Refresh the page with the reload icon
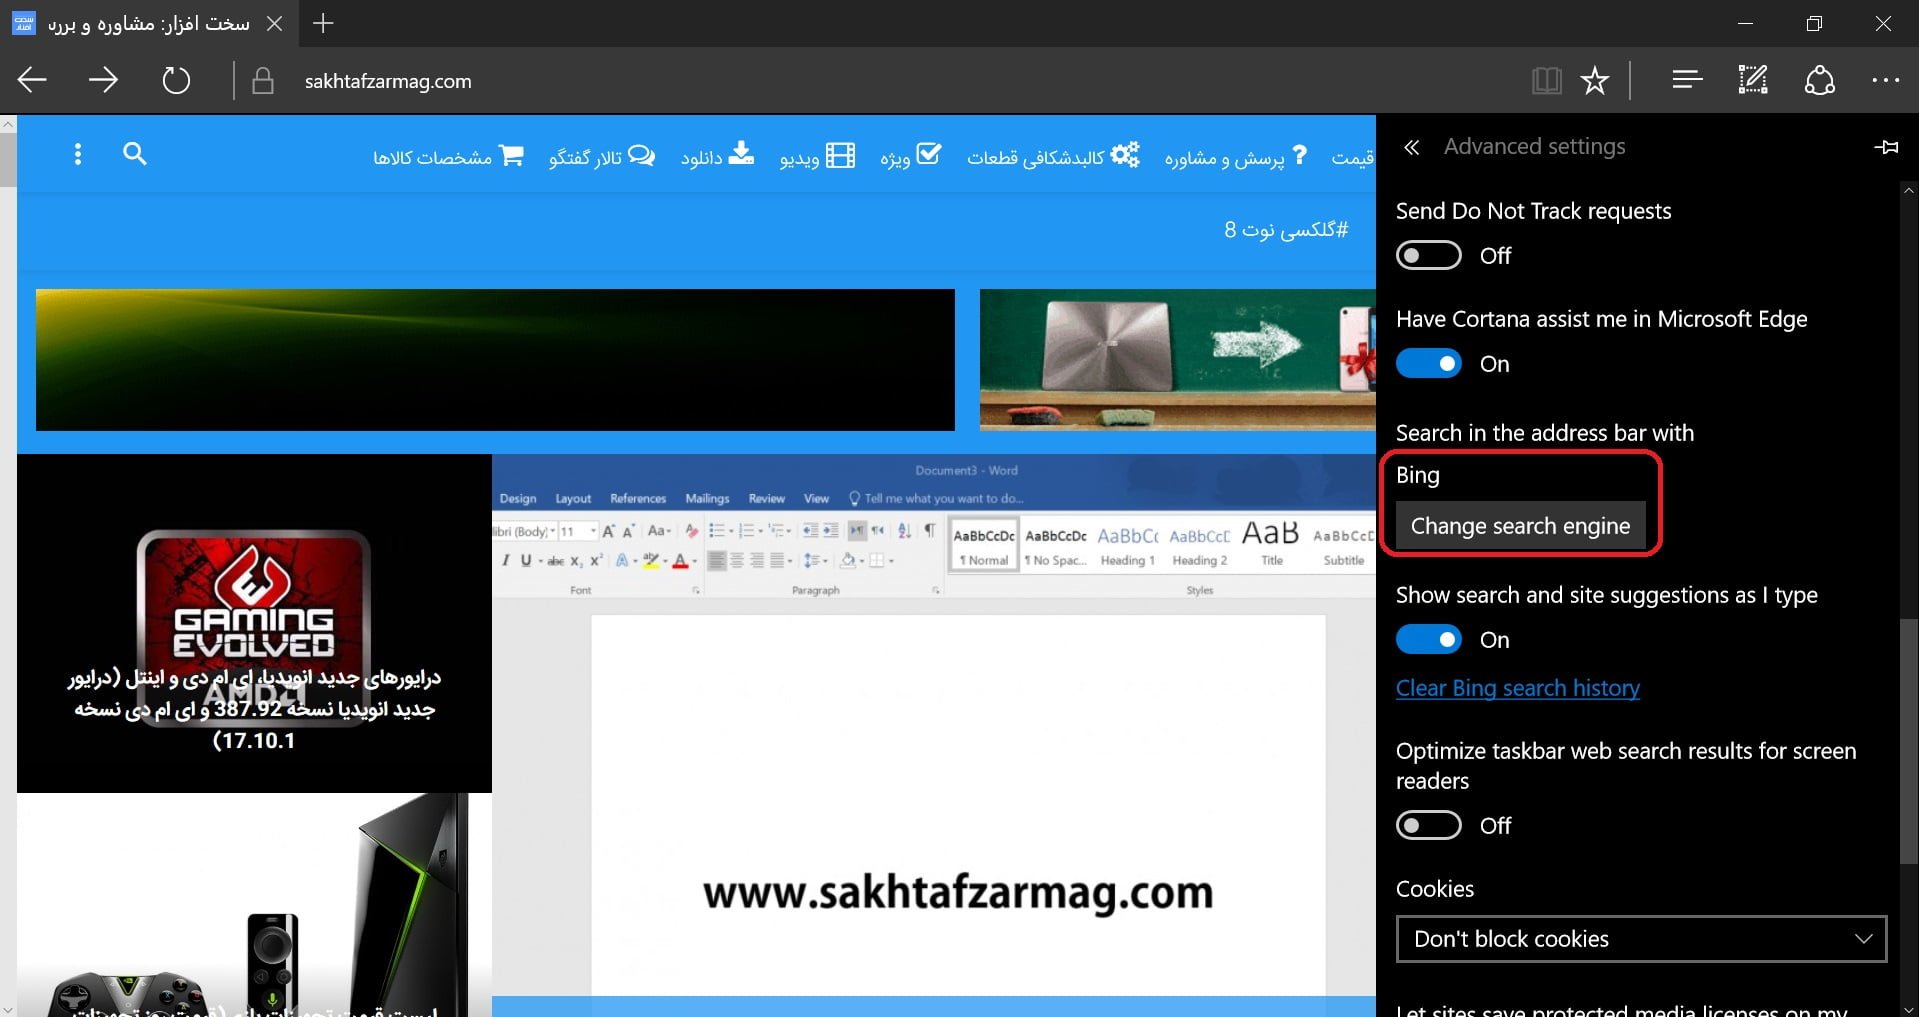 176,80
